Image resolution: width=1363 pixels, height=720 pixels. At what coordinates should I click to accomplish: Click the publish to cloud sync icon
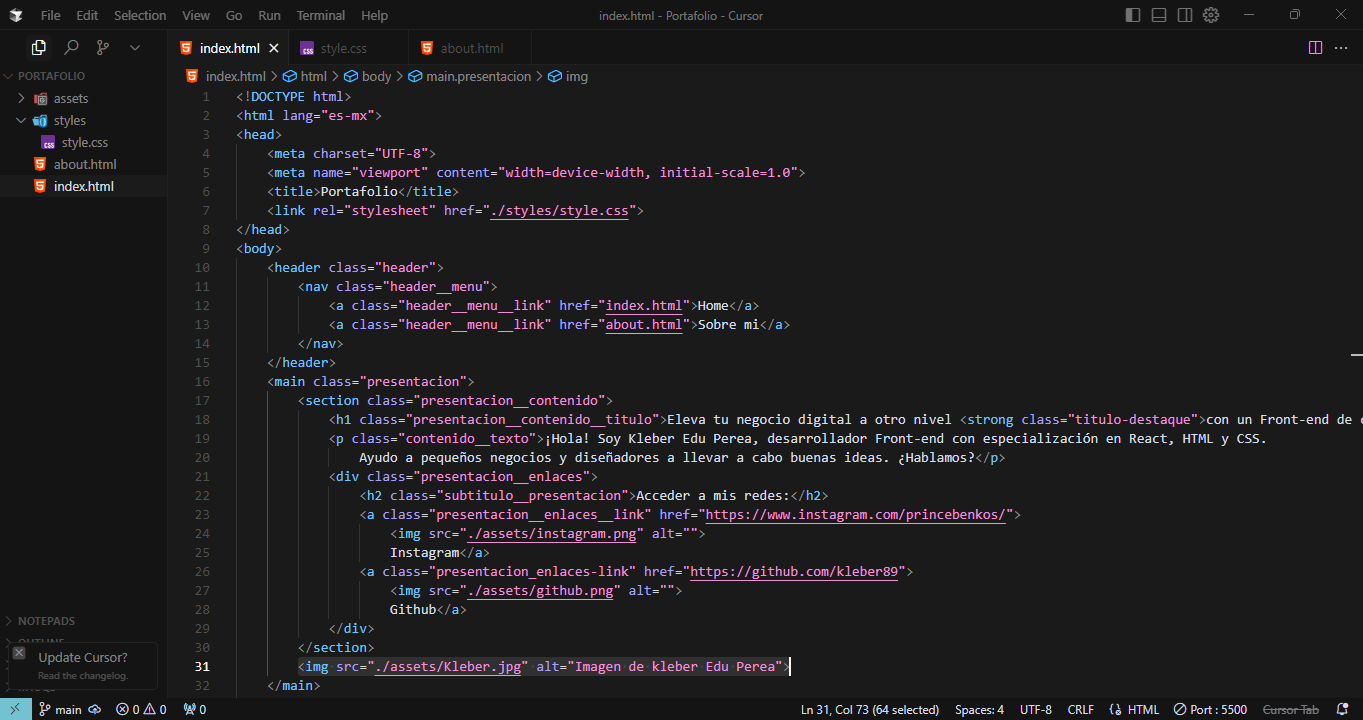pyautogui.click(x=95, y=709)
